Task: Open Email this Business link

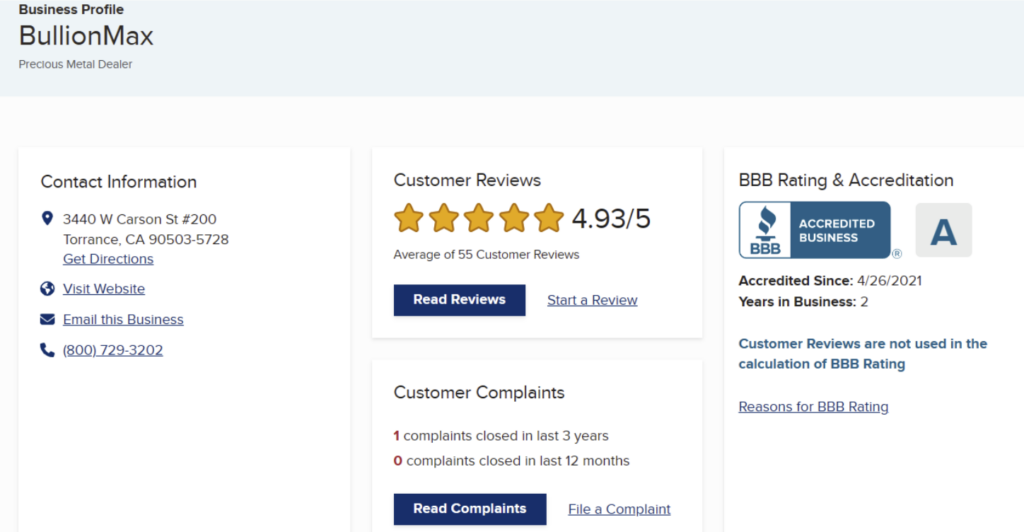Action: [x=123, y=319]
